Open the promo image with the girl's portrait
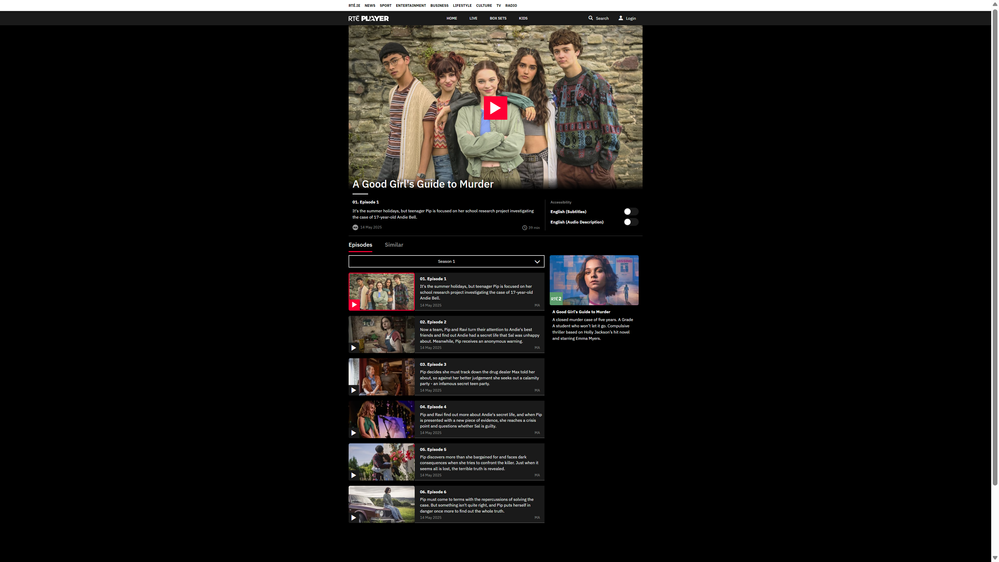 594,280
